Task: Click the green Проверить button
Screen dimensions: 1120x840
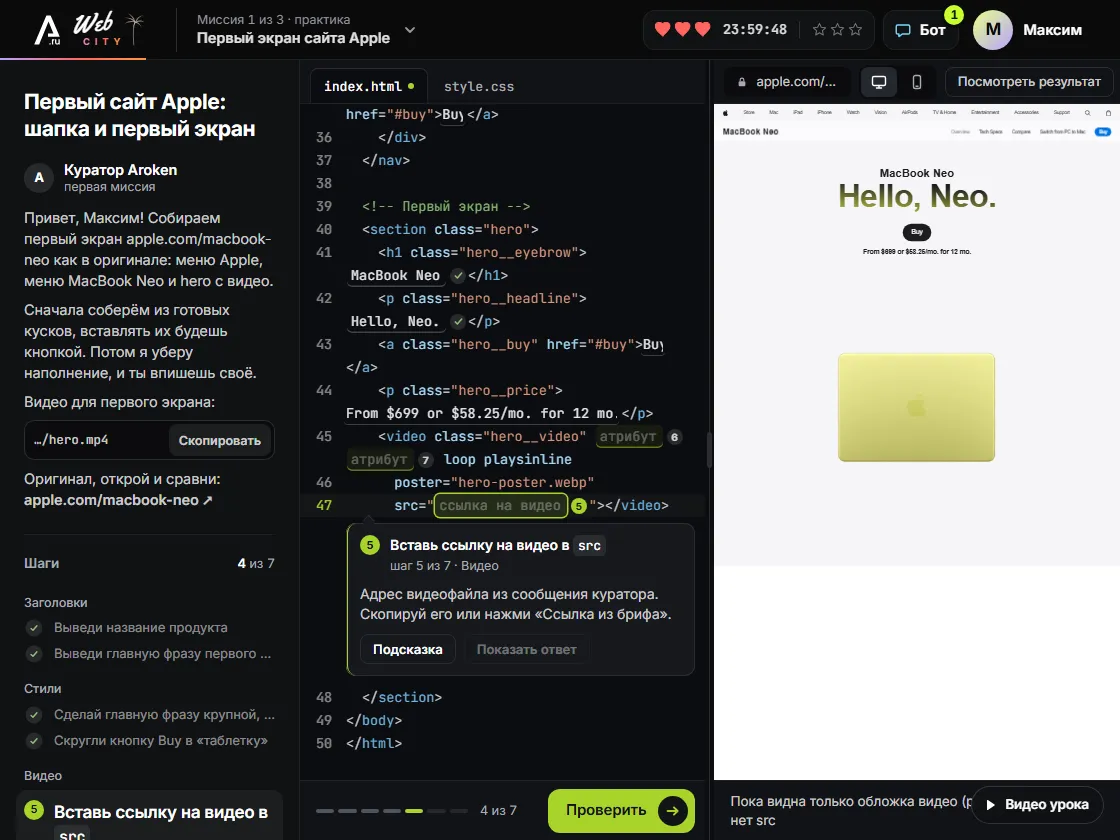Action: point(621,810)
